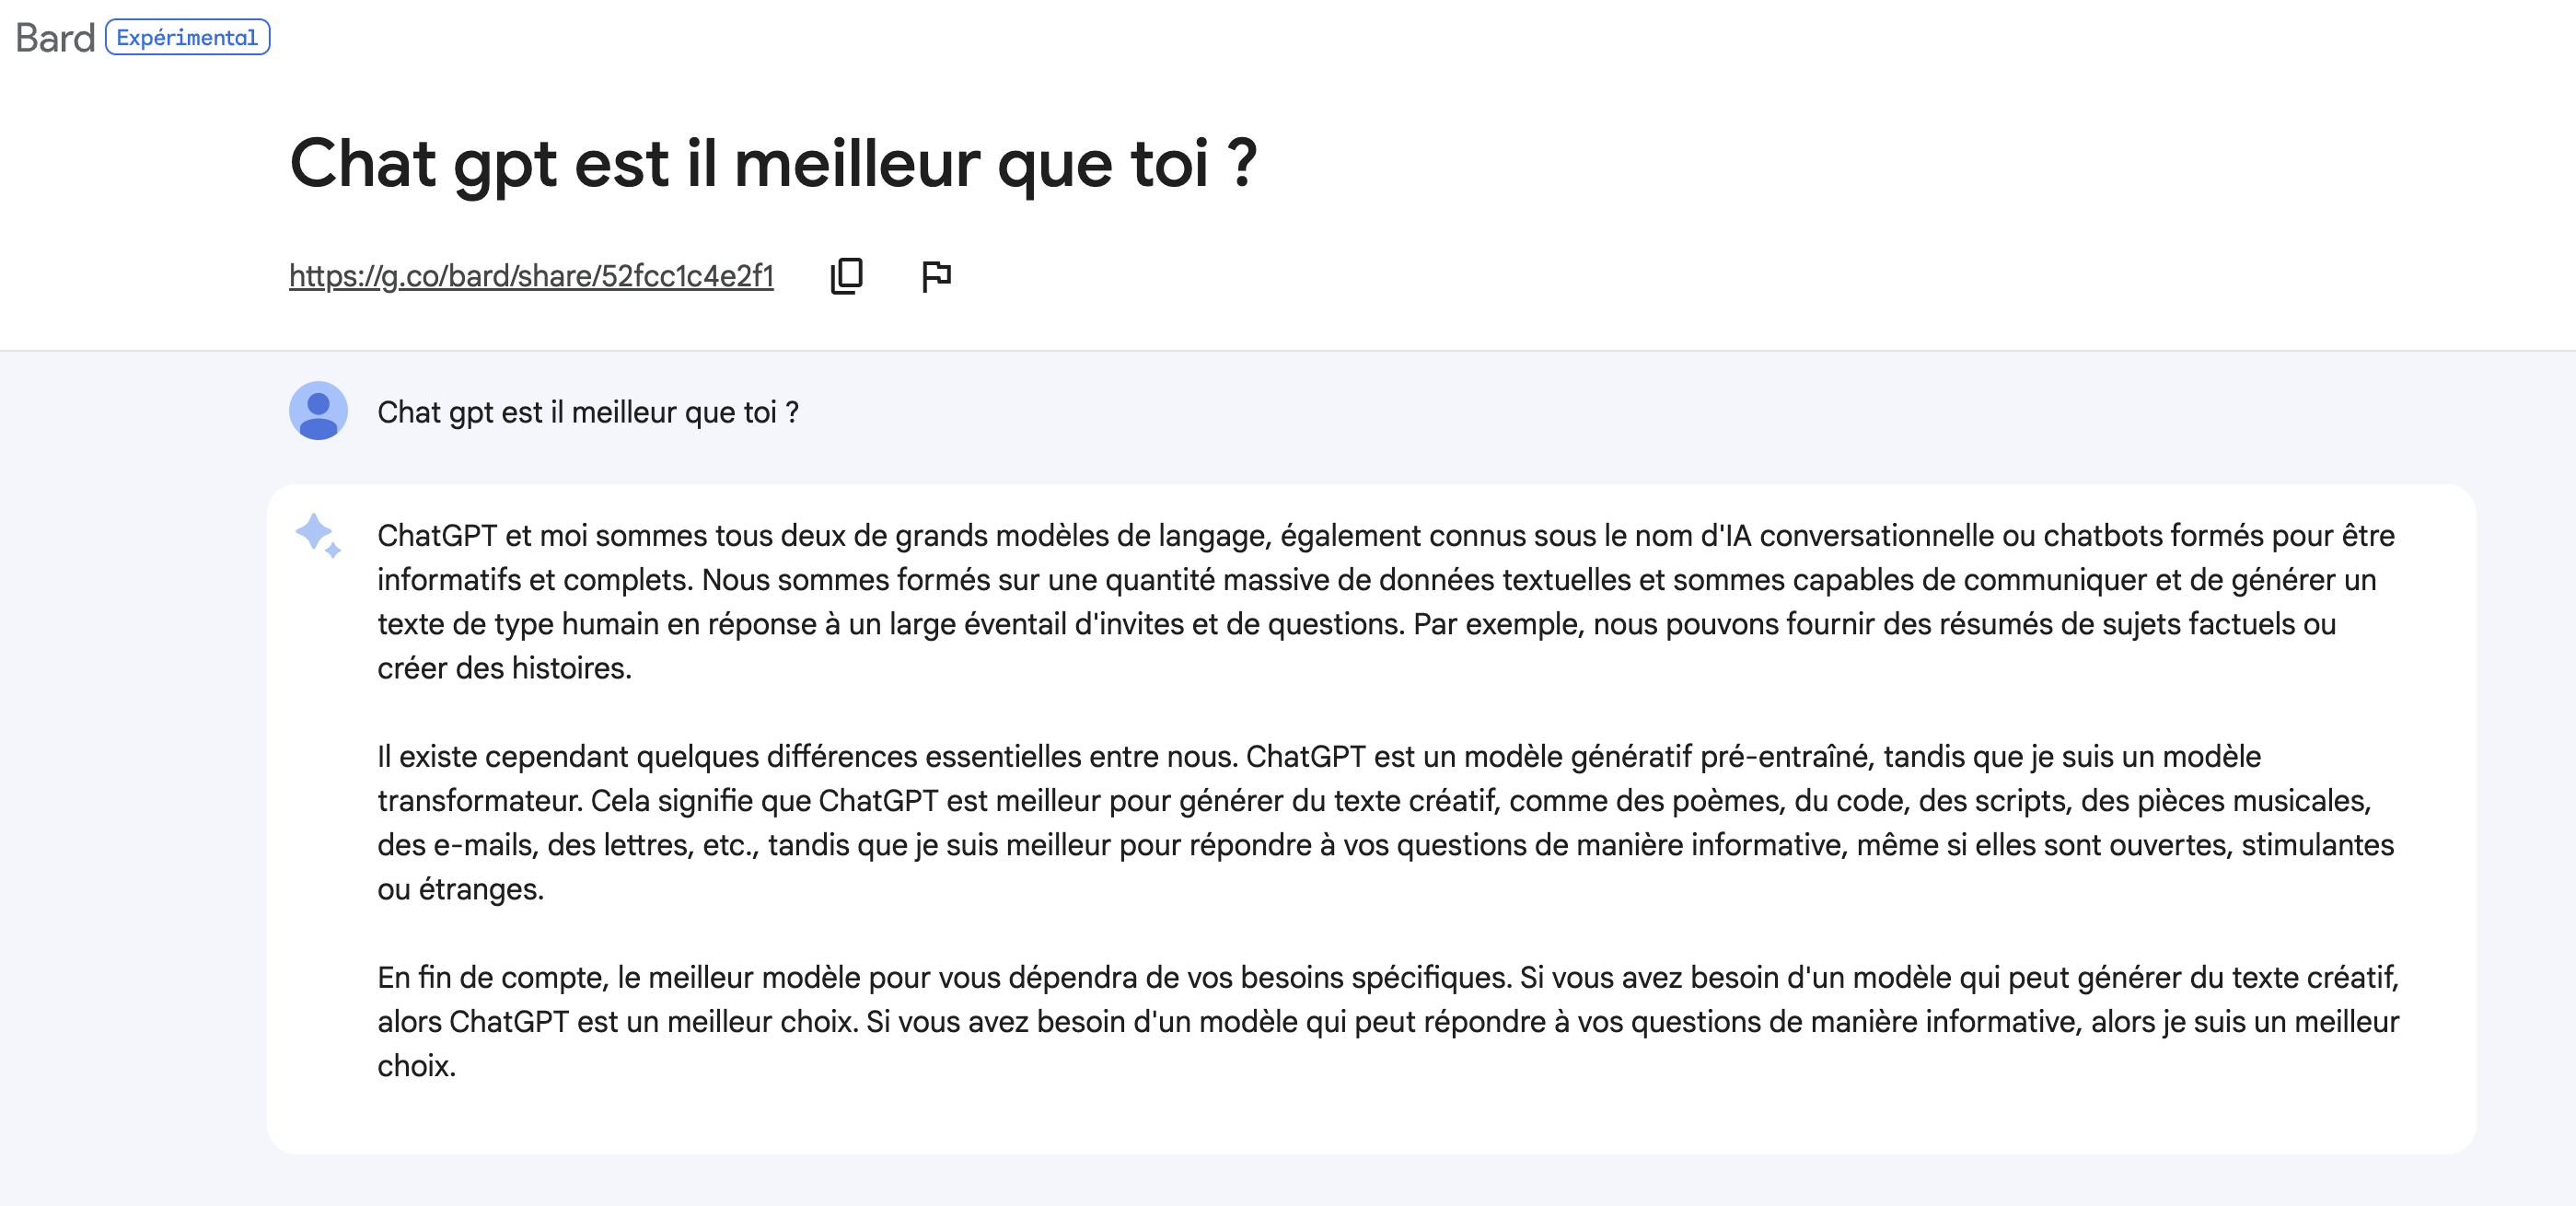Click the final word 'choix.'

(x=416, y=1066)
